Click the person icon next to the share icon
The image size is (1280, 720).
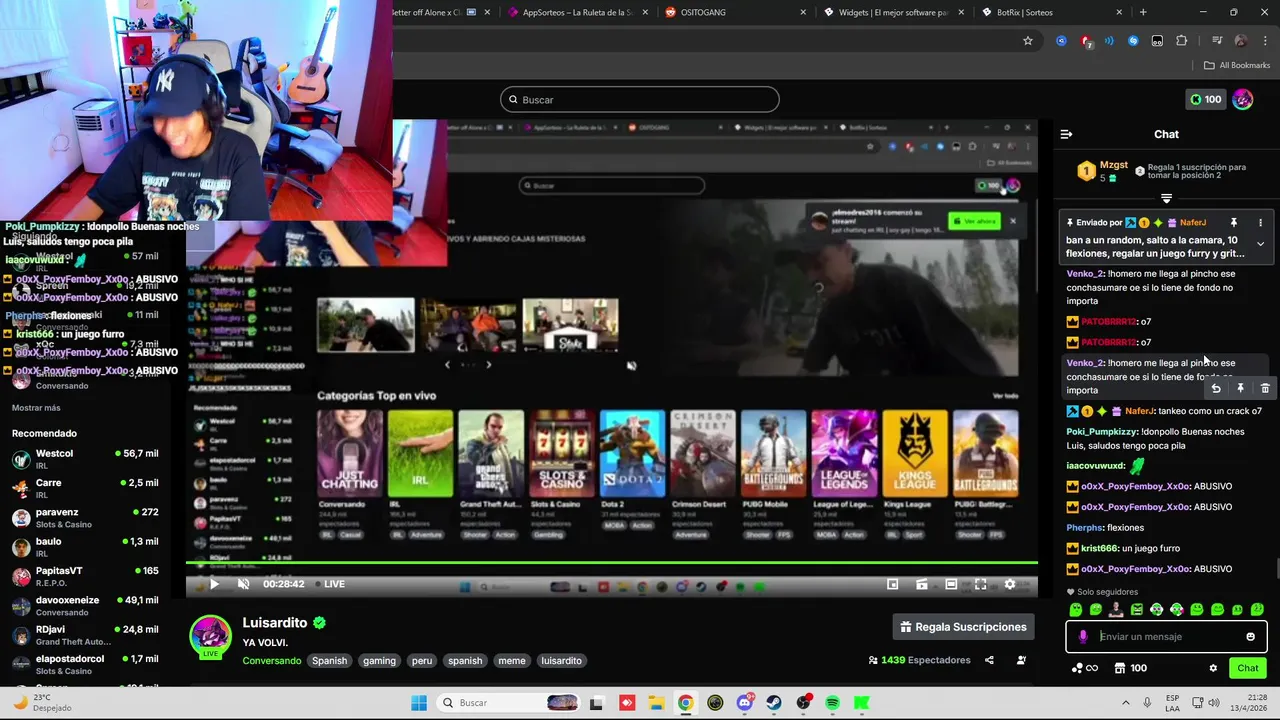pos(1021,660)
